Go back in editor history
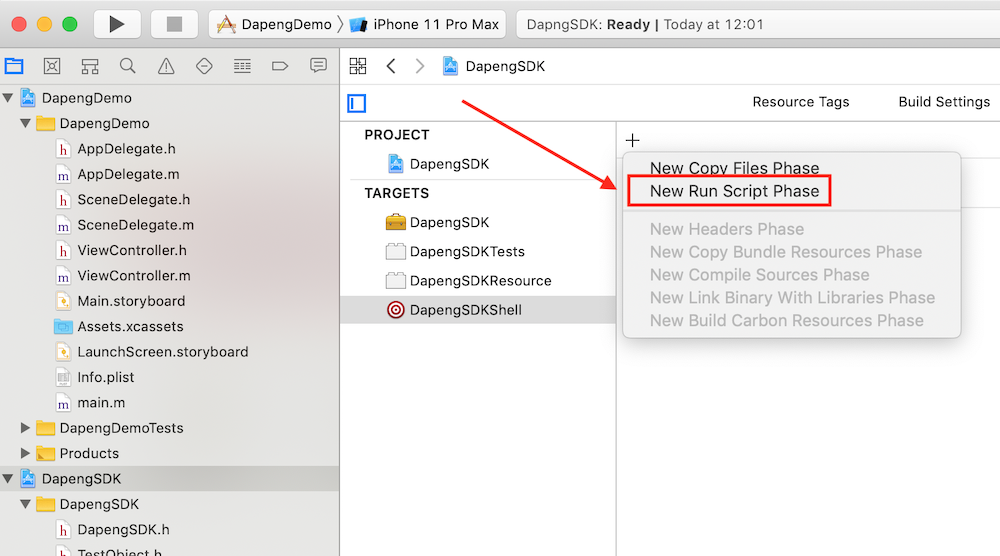 pyautogui.click(x=391, y=66)
